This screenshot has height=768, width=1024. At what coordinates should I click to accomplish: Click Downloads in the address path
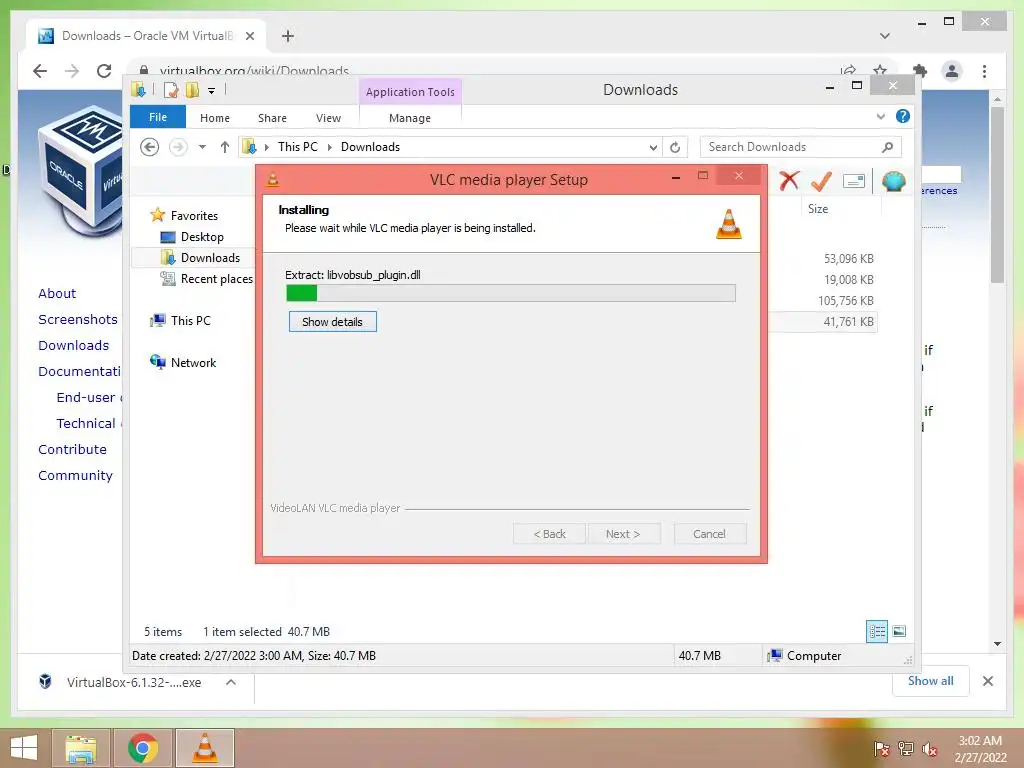(370, 147)
